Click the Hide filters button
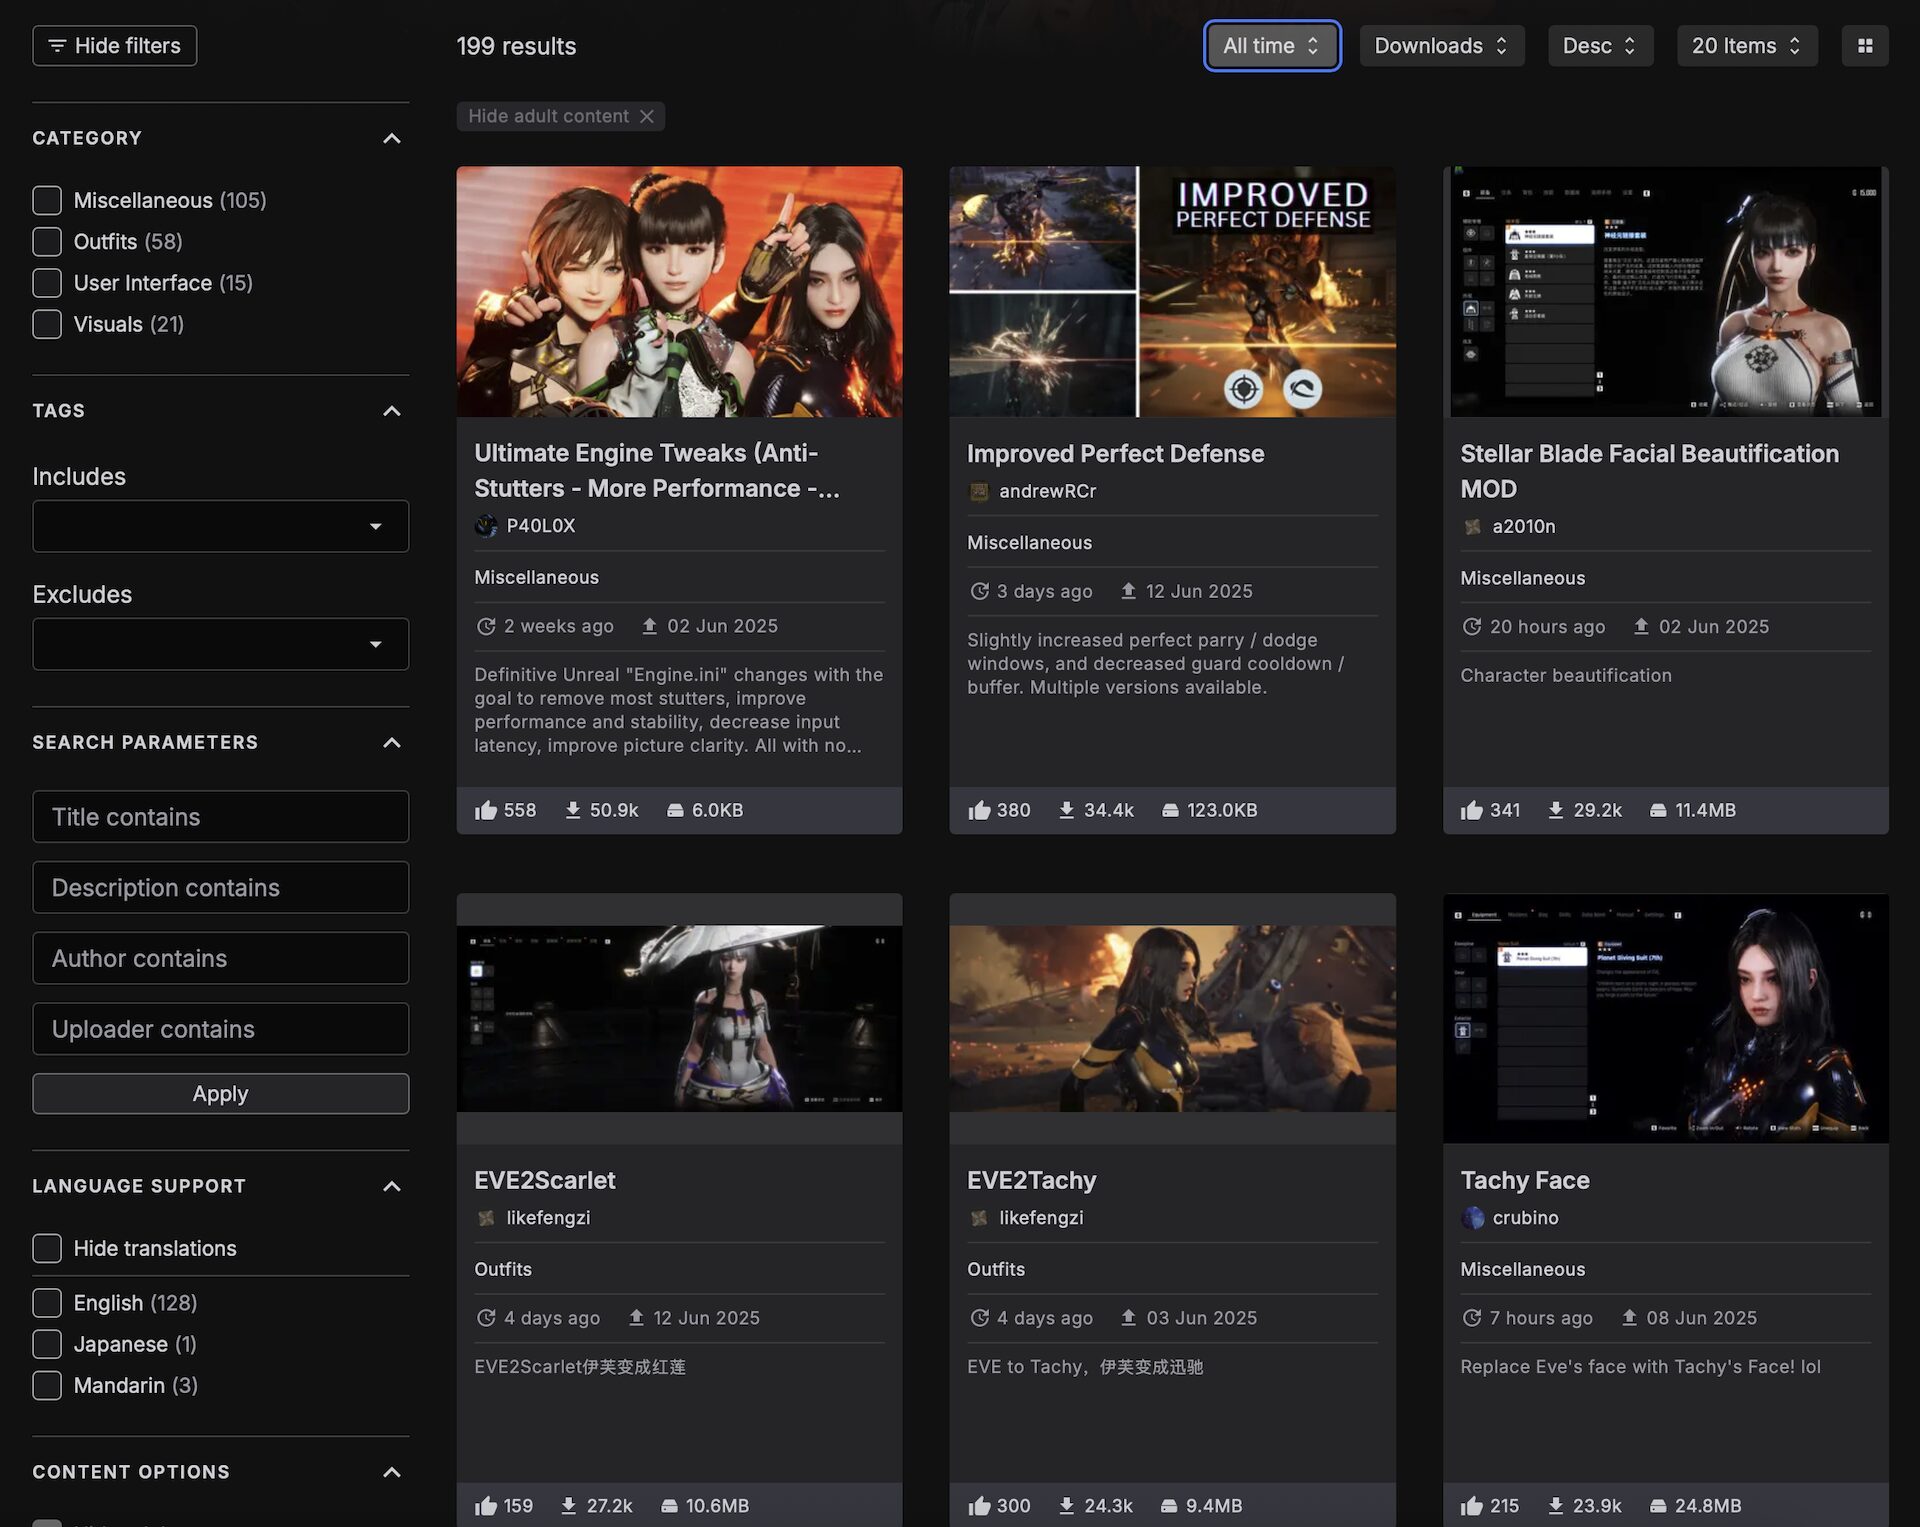Image resolution: width=1920 pixels, height=1527 pixels. 115,46
